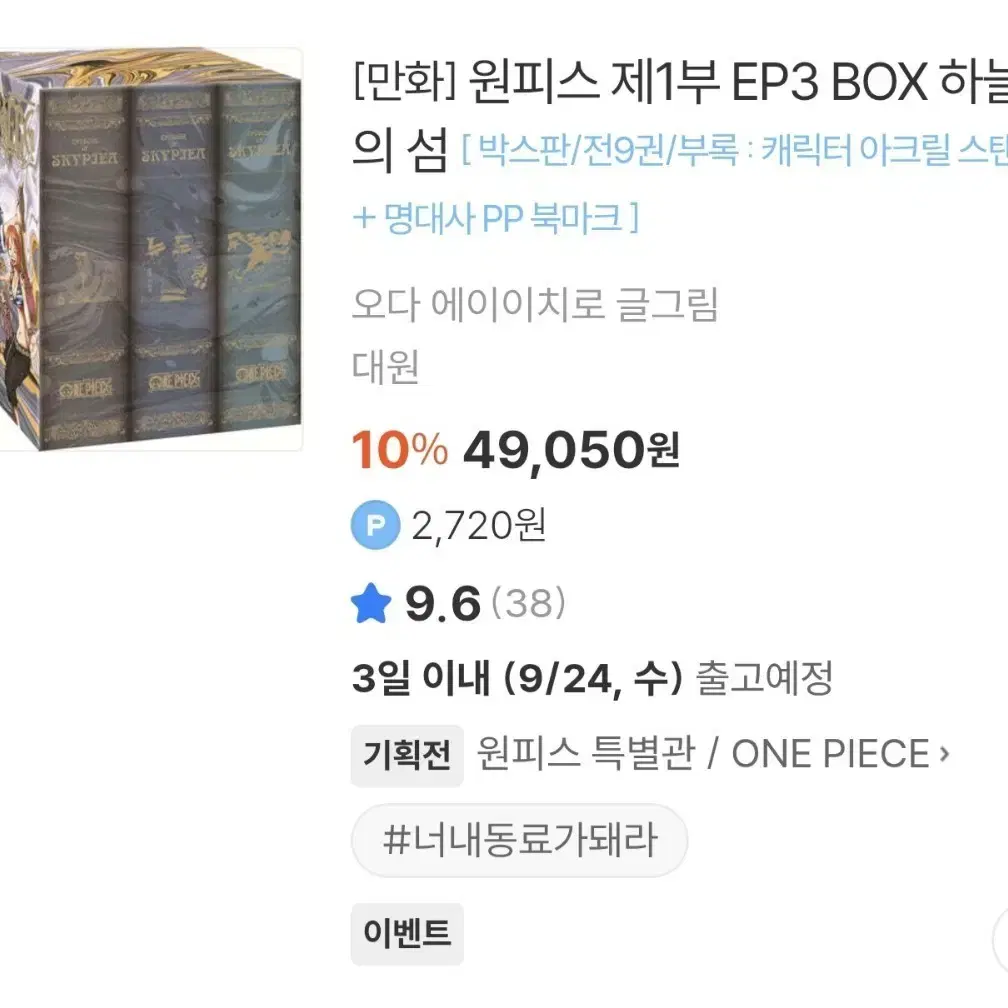Click the #너내동료가돼라 hashtag pill
Viewport: 1008px width, 1008px height.
click(x=518, y=841)
